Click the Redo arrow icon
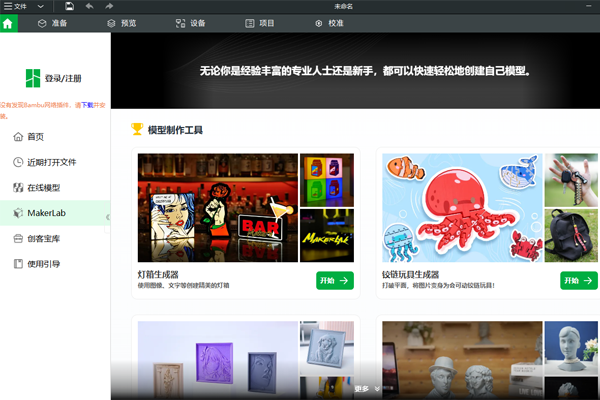 pyautogui.click(x=110, y=6)
